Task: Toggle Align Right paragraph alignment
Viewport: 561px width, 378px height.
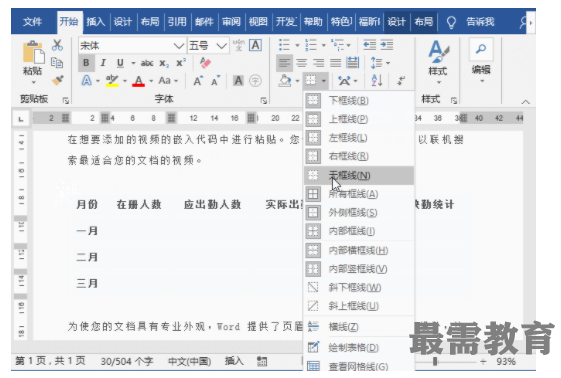Action: coord(318,63)
